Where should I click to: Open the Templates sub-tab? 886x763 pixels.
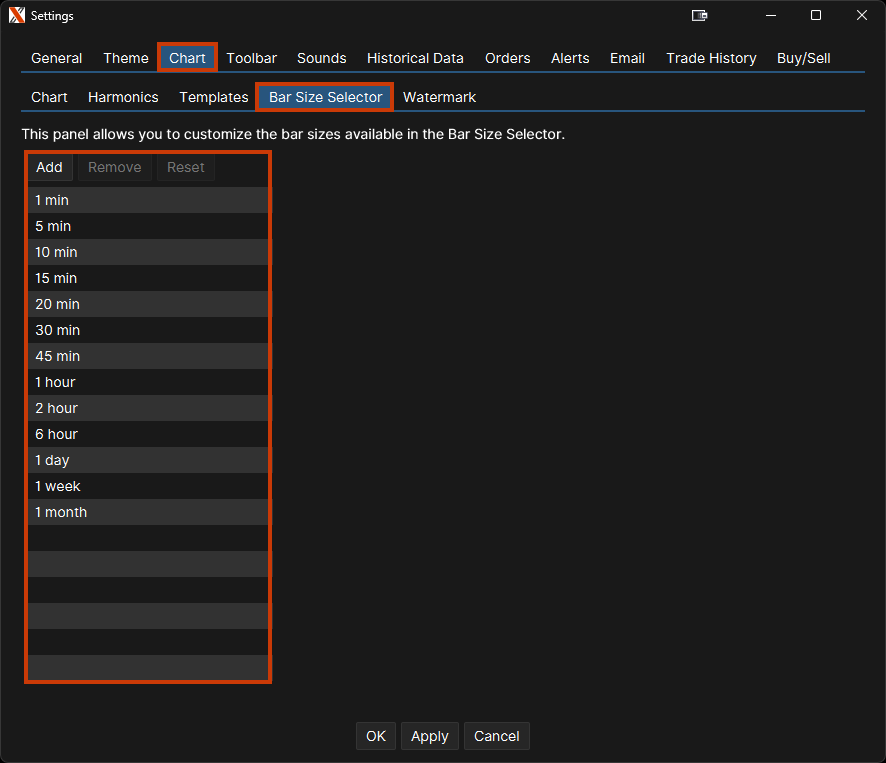214,97
